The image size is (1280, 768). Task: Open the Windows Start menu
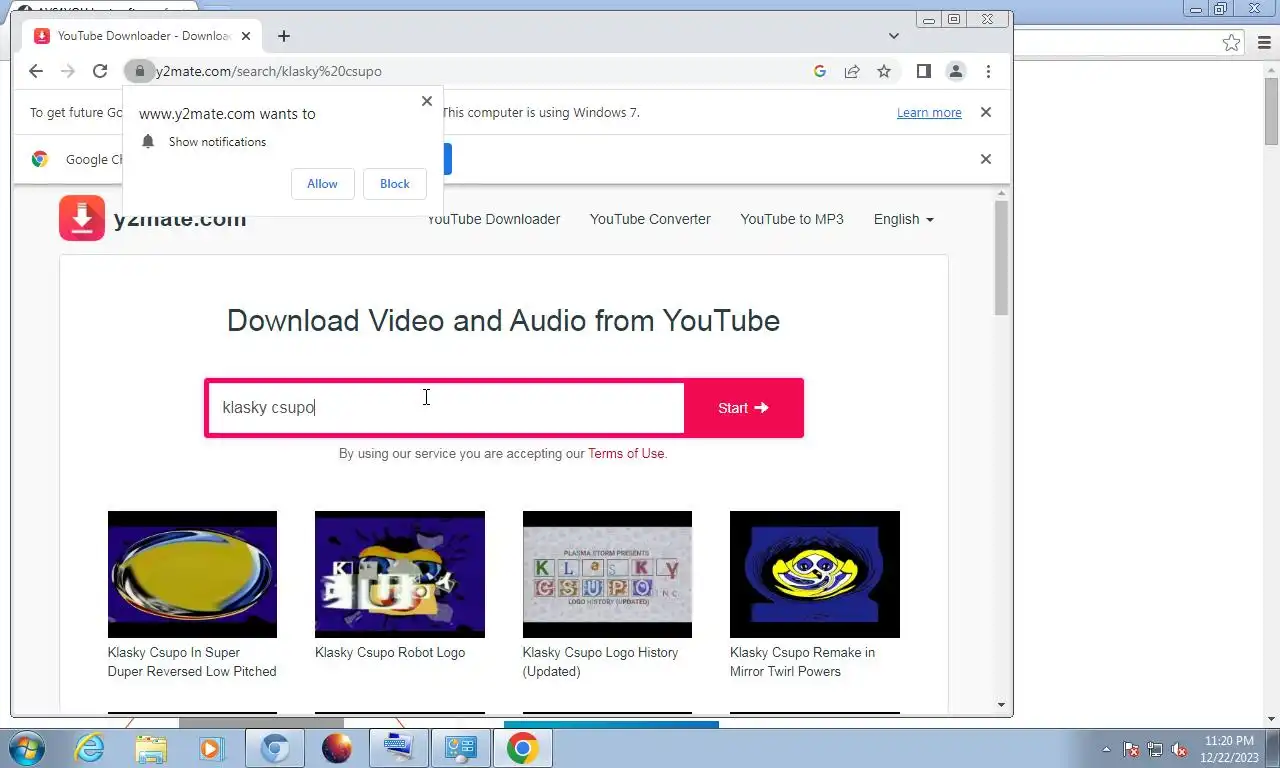click(25, 748)
